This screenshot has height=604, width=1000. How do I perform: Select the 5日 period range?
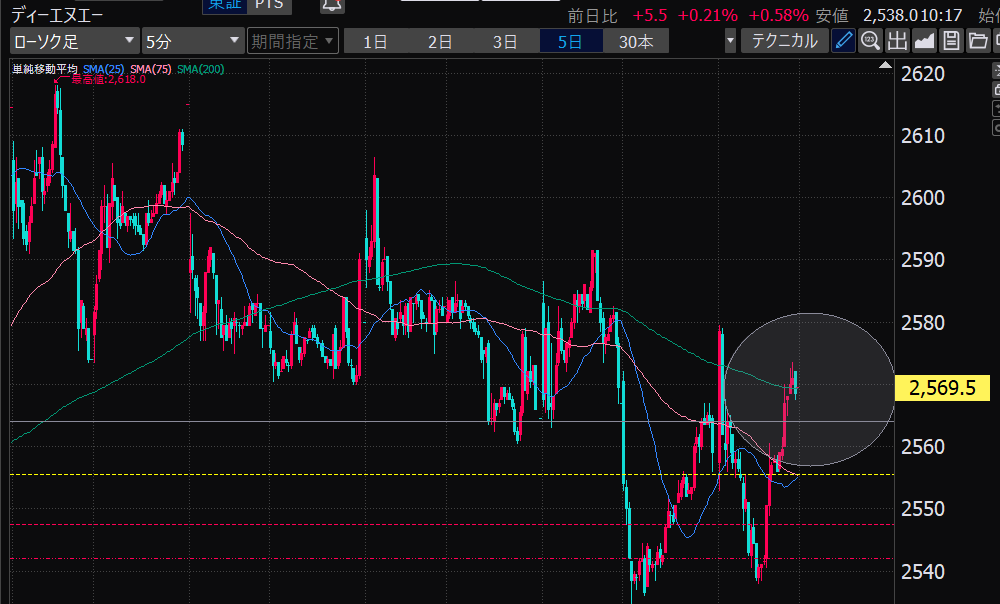(570, 41)
